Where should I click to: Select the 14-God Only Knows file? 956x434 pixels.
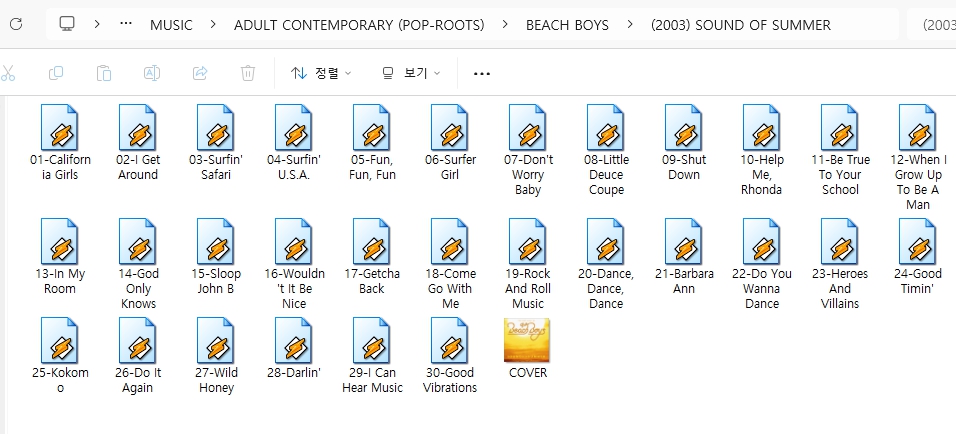point(138,264)
